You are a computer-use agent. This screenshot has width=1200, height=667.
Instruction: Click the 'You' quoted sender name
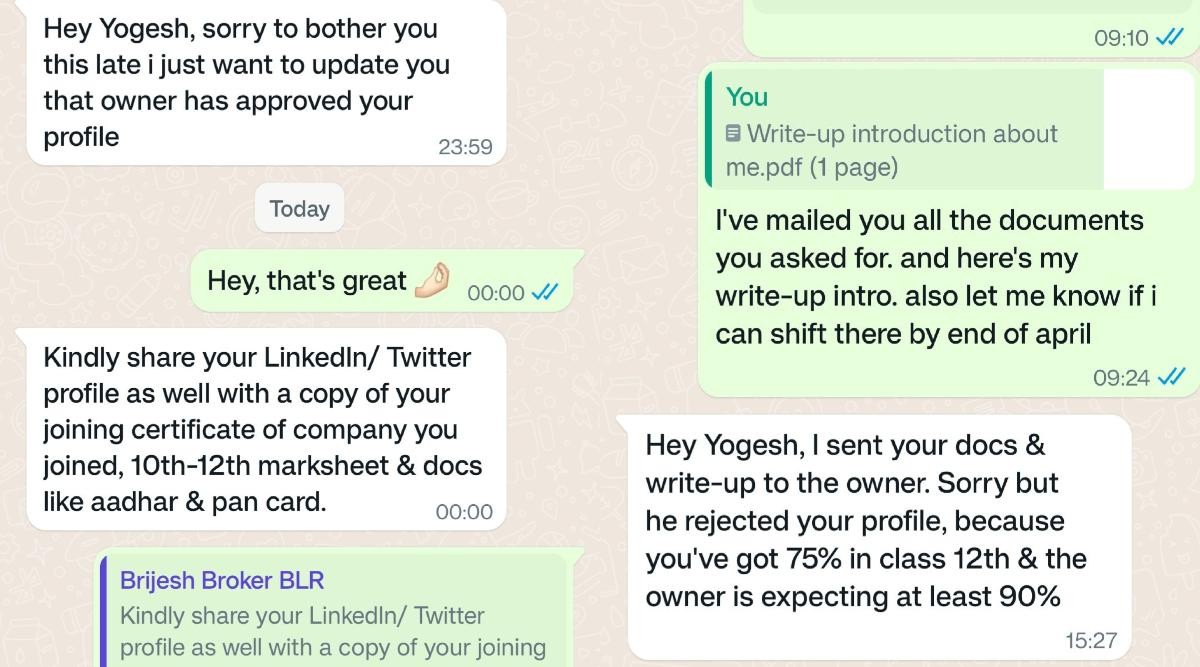(x=747, y=97)
